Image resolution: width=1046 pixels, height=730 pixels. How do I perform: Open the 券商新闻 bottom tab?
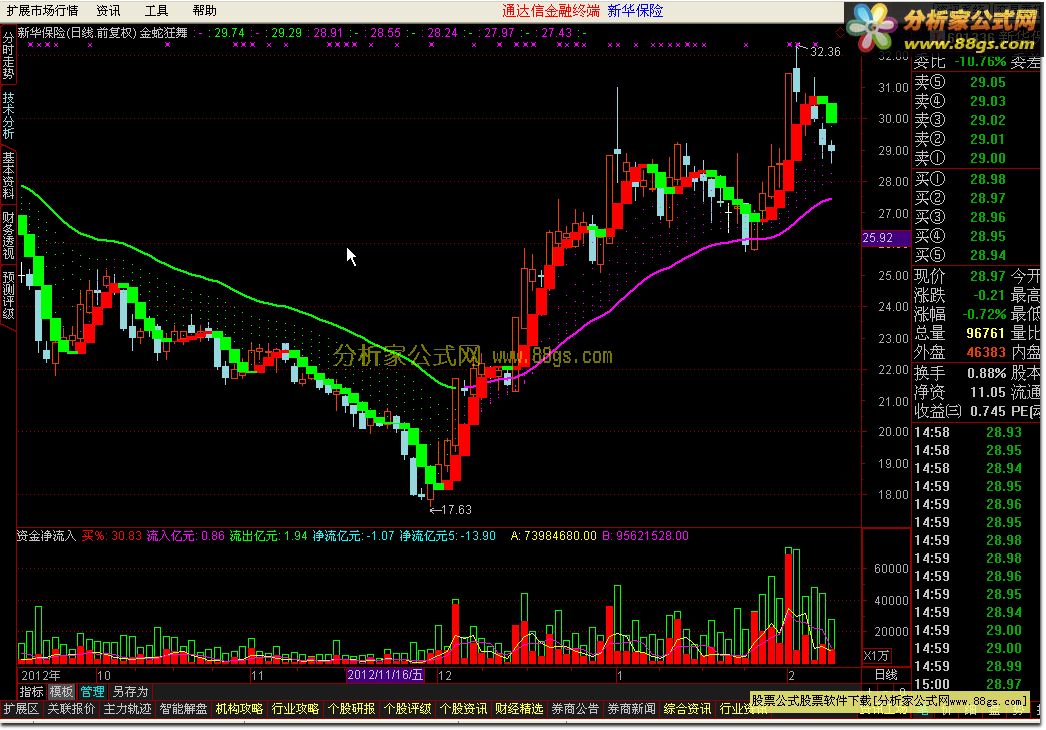click(632, 709)
